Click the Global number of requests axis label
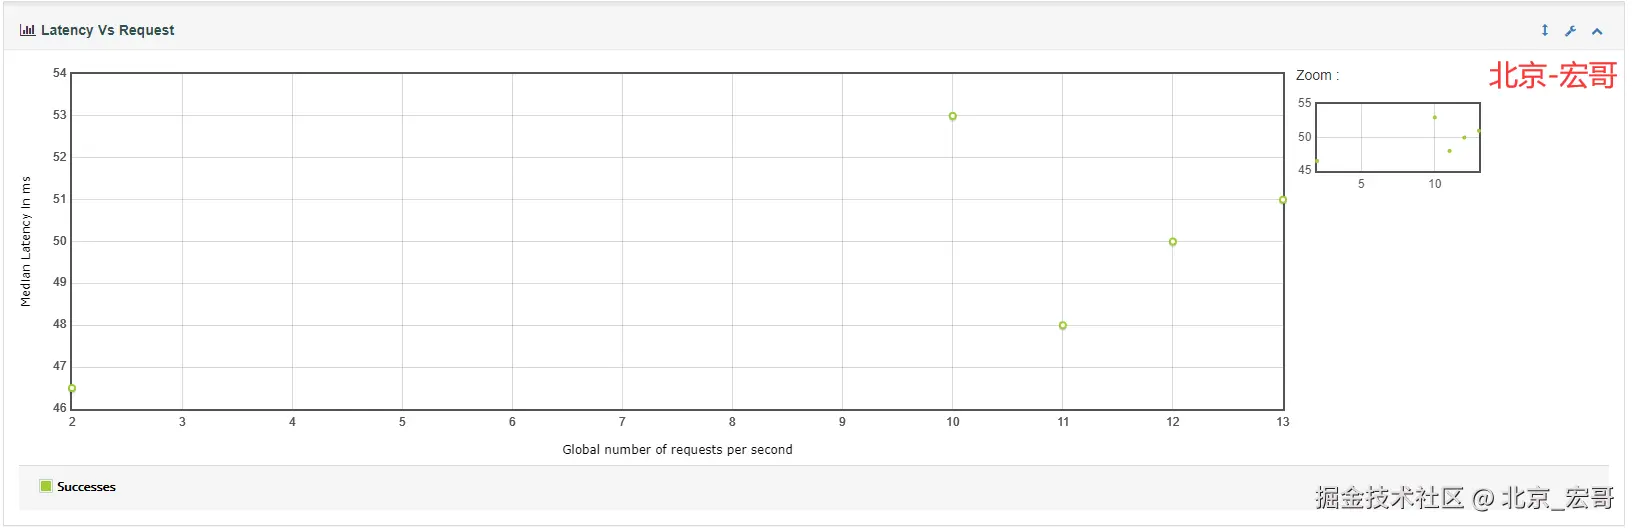The image size is (1632, 529). (x=677, y=450)
